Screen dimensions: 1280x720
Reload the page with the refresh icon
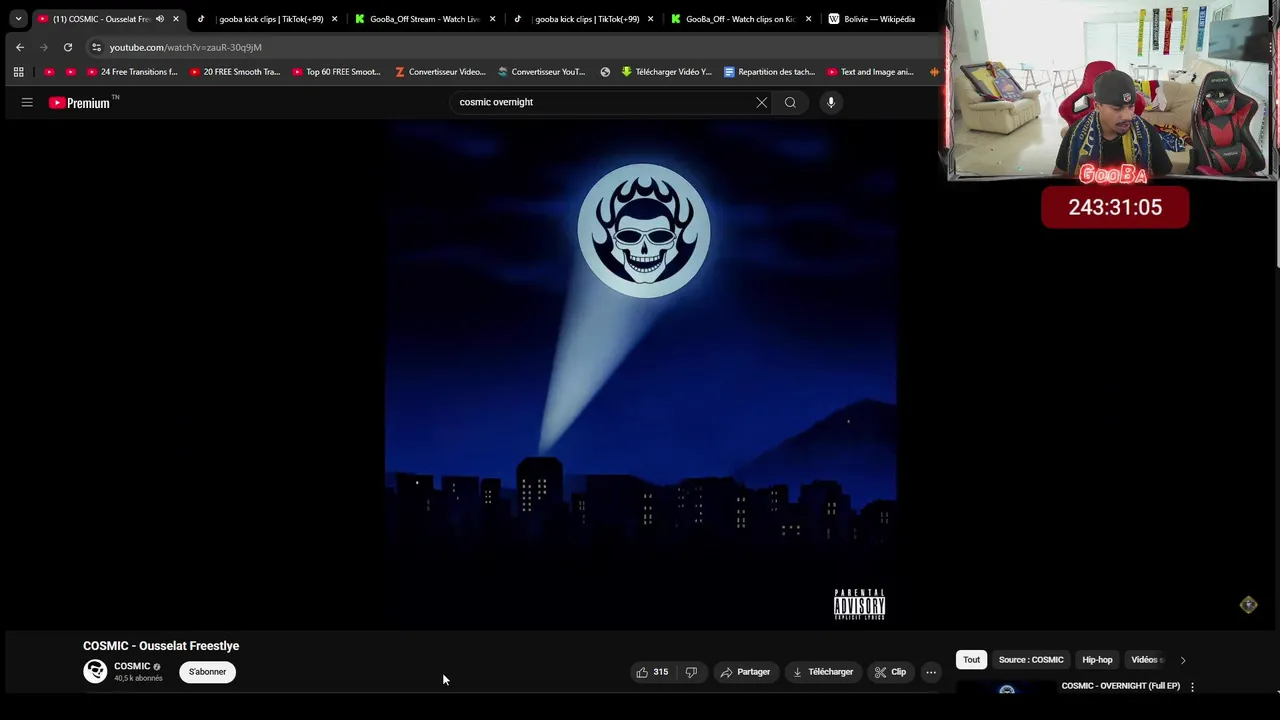pyautogui.click(x=68, y=47)
